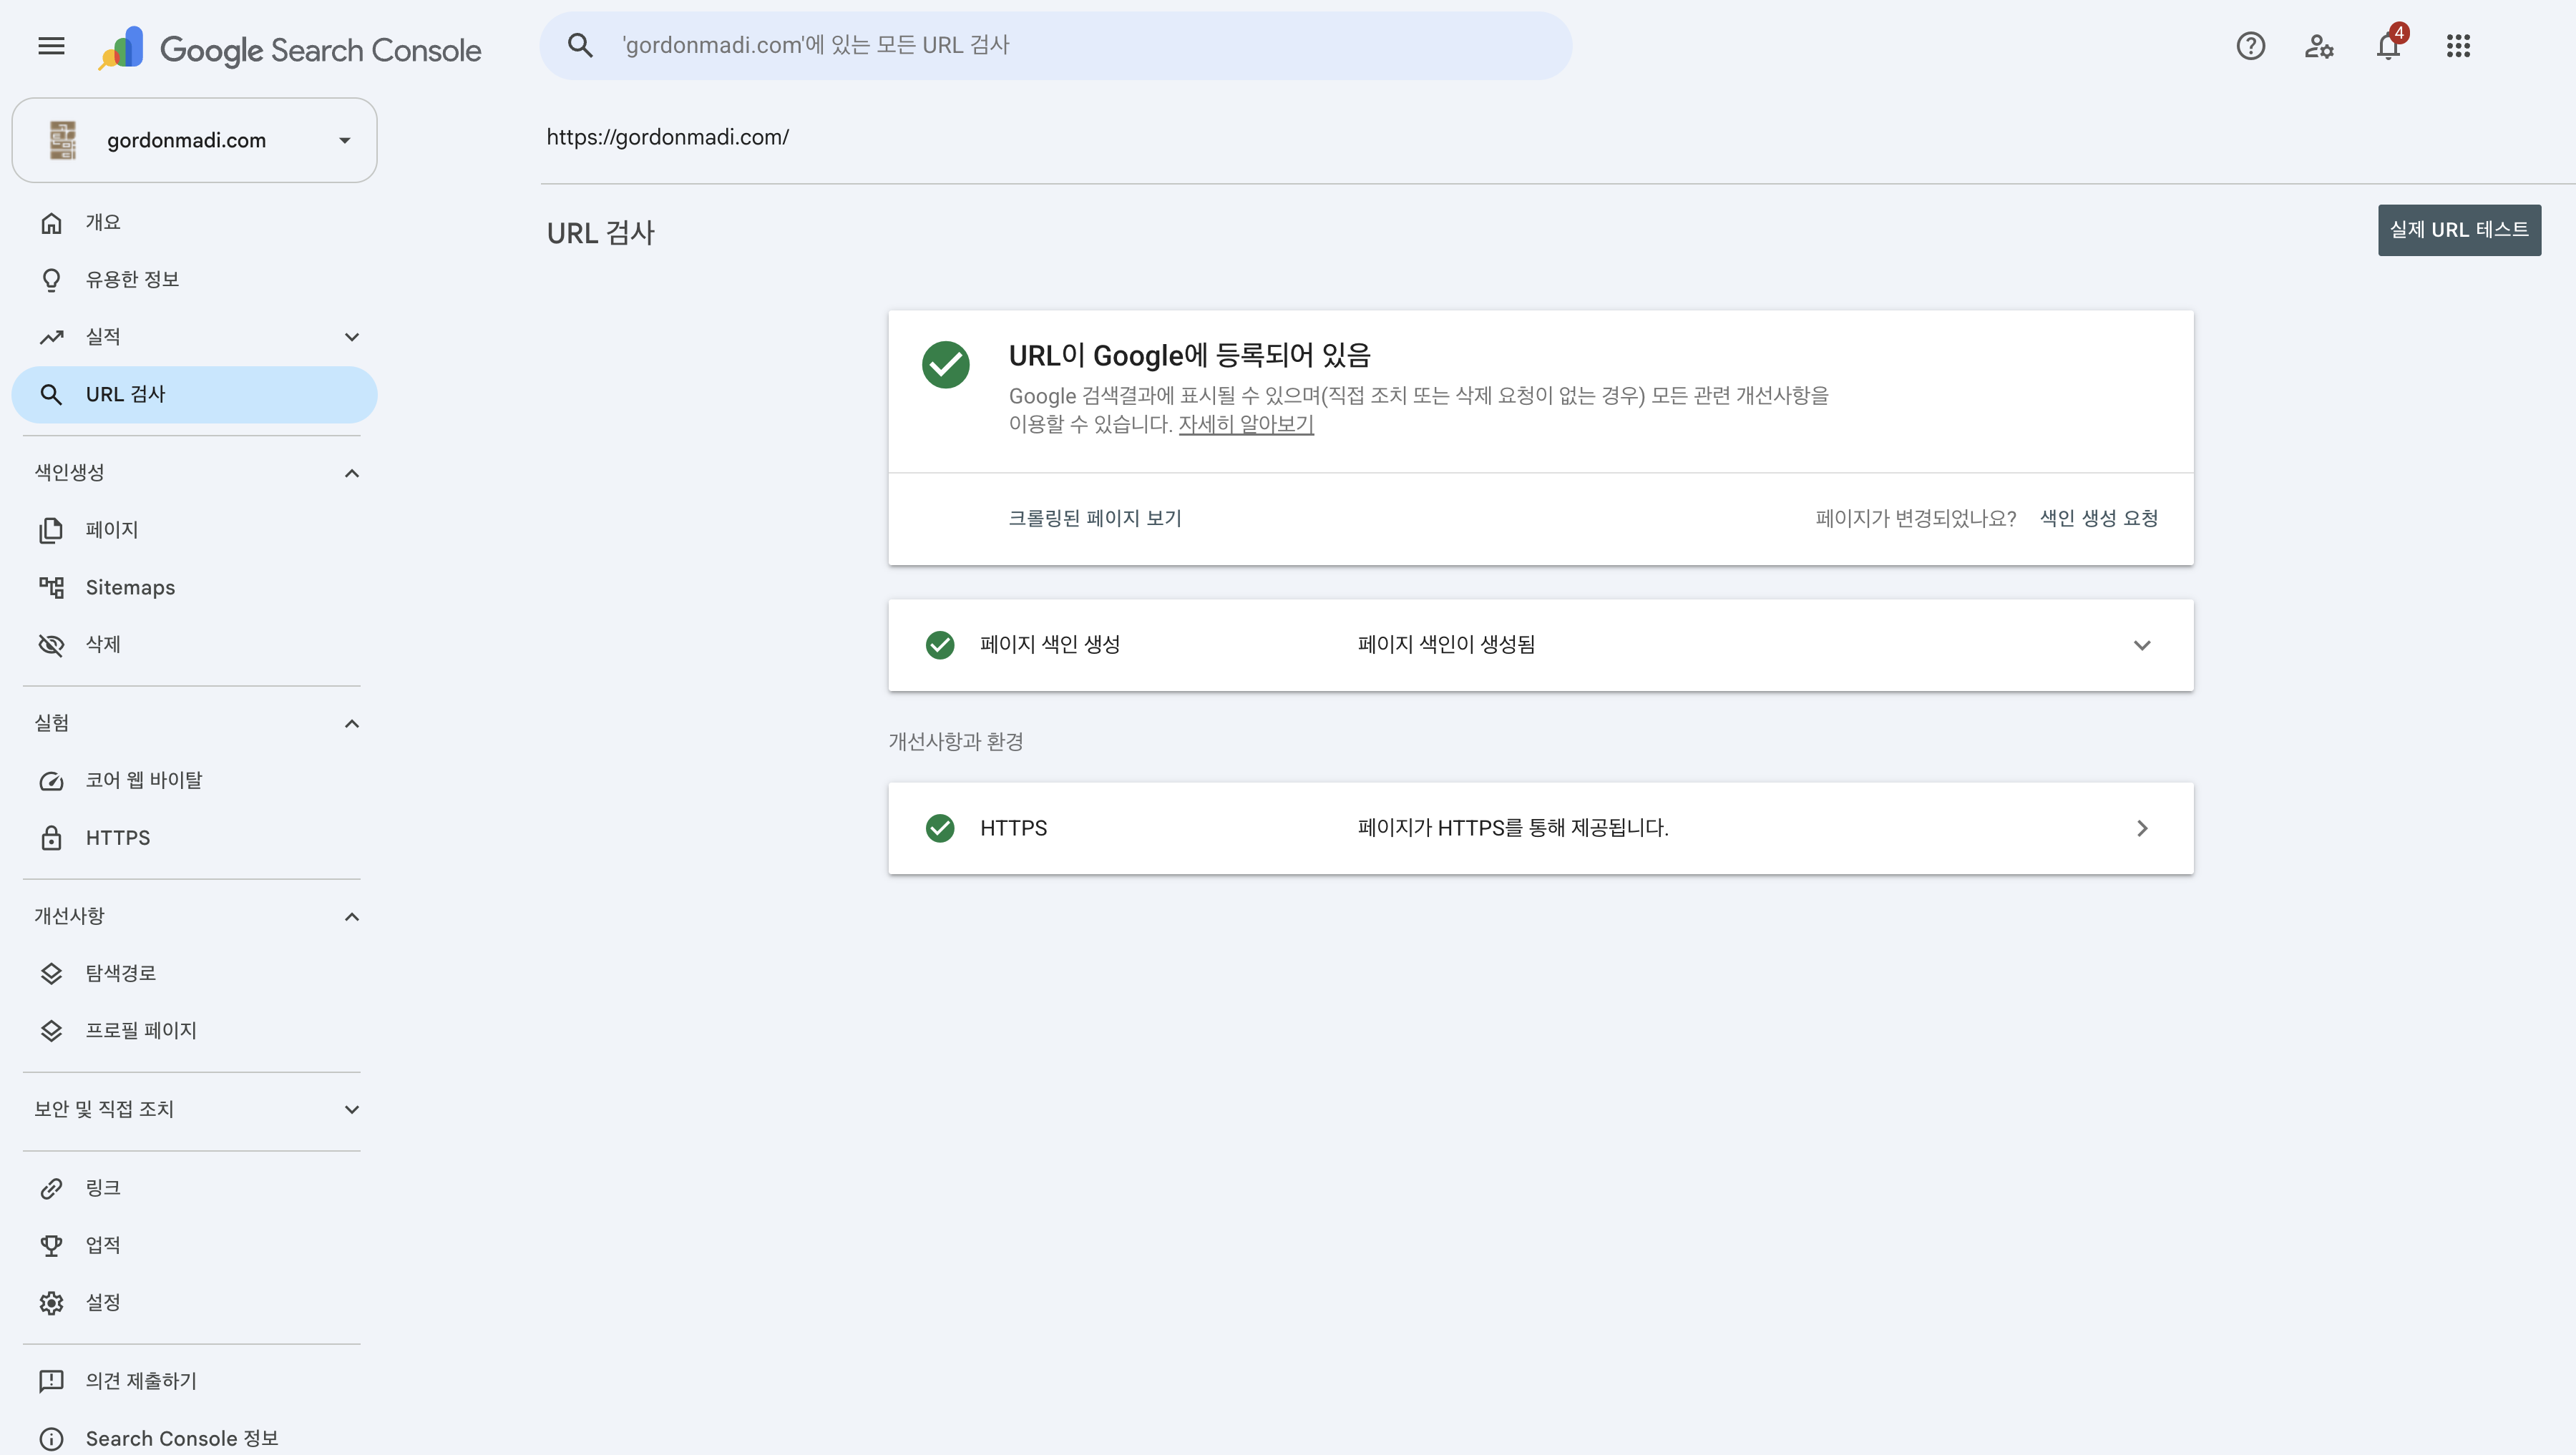
Task: Click the info icon for Search Console 정보
Action: point(51,1439)
